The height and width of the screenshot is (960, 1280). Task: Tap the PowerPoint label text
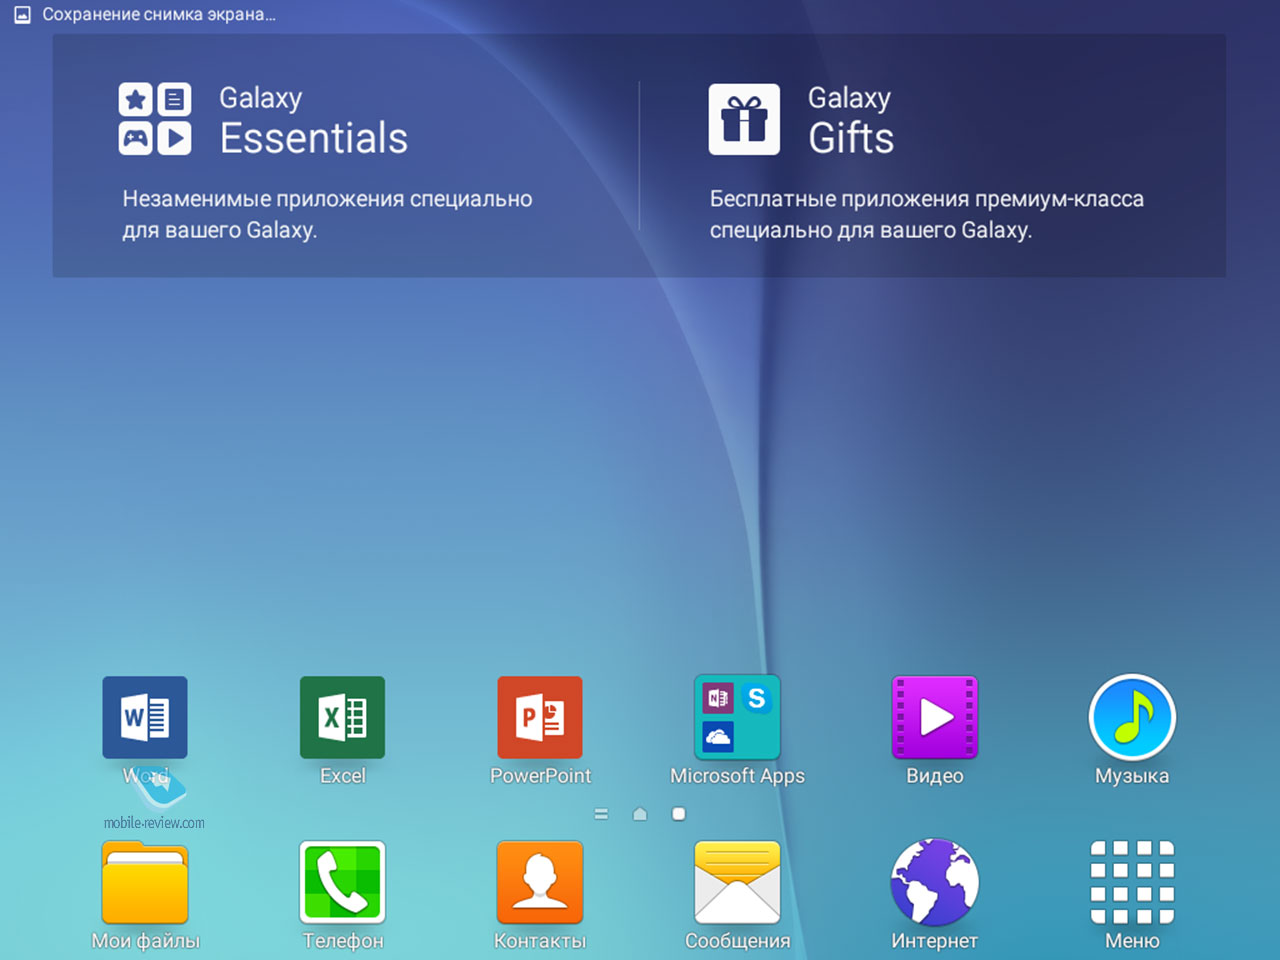540,776
